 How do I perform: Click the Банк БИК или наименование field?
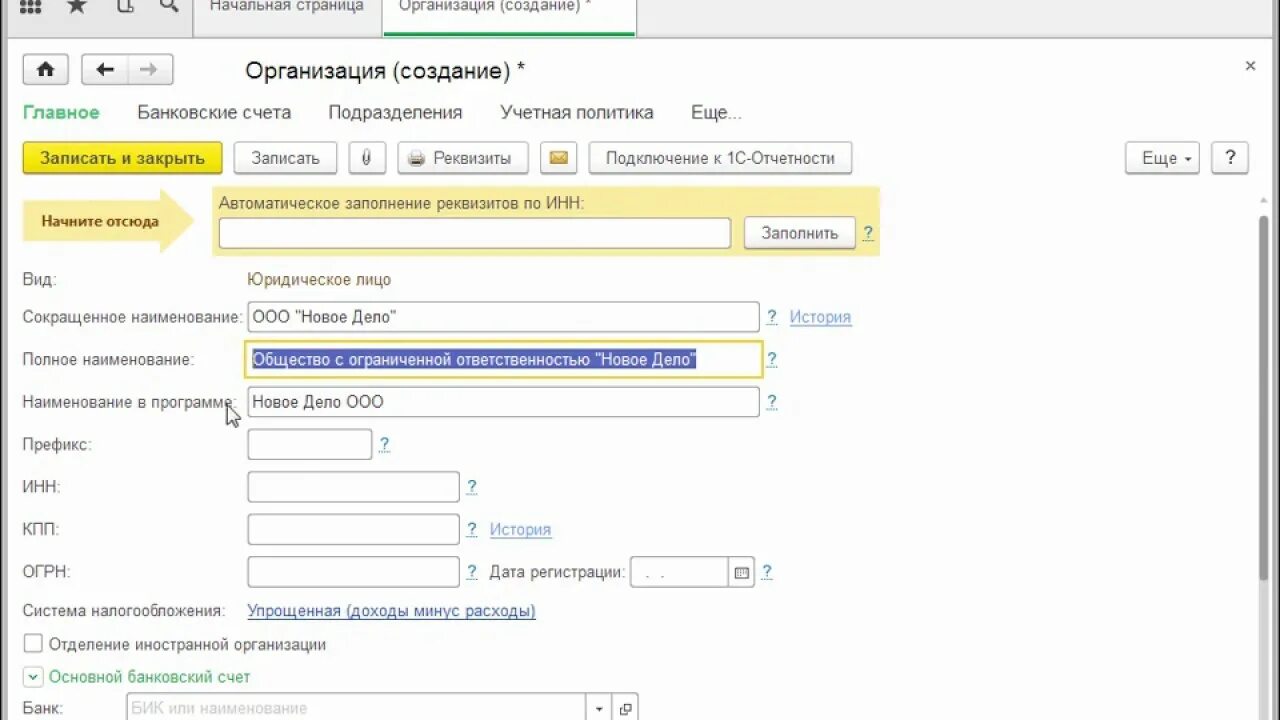(357, 709)
